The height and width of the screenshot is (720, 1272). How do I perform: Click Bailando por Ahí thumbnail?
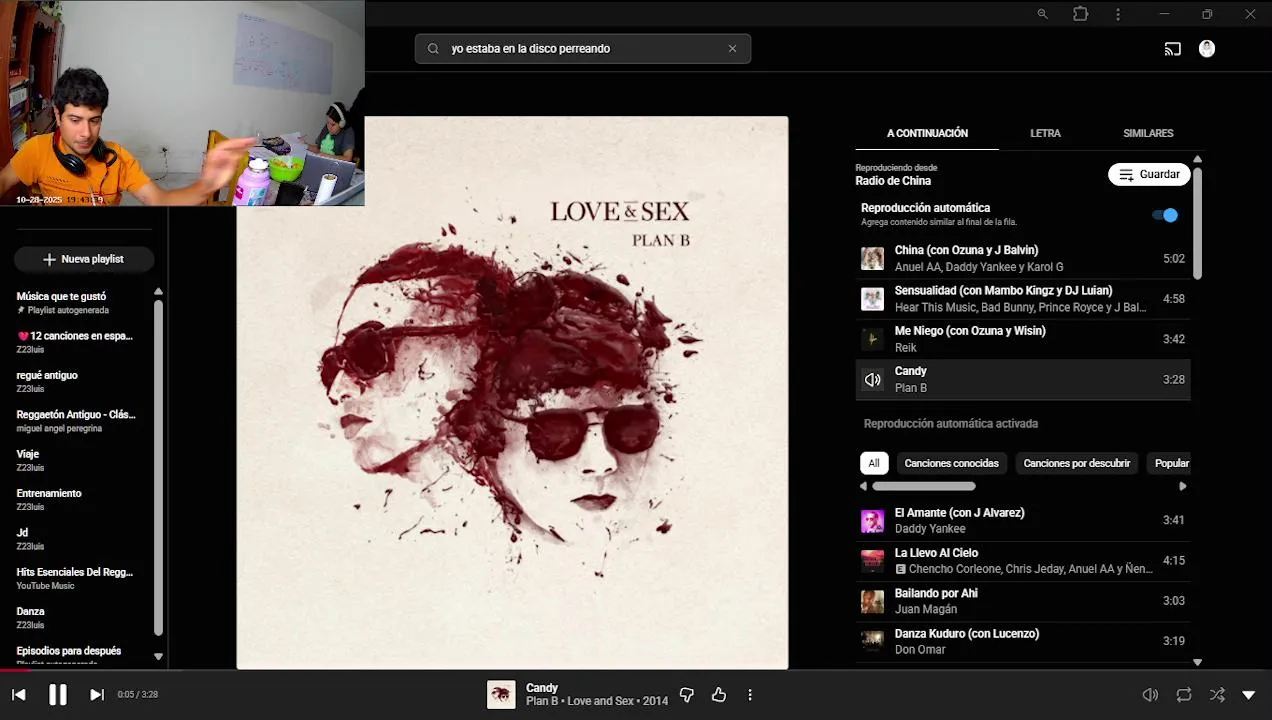(x=873, y=601)
